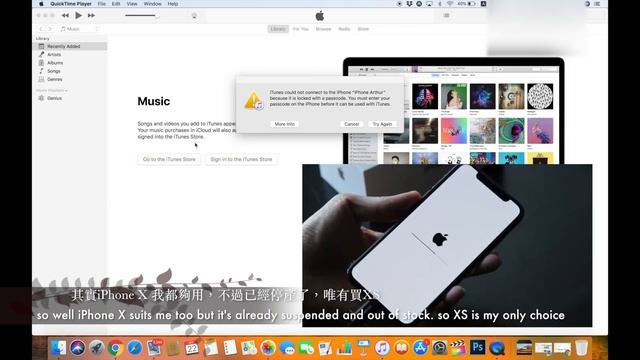Open the AirPlay output icon
Screen dimensions: 640x360
tap(194, 16)
